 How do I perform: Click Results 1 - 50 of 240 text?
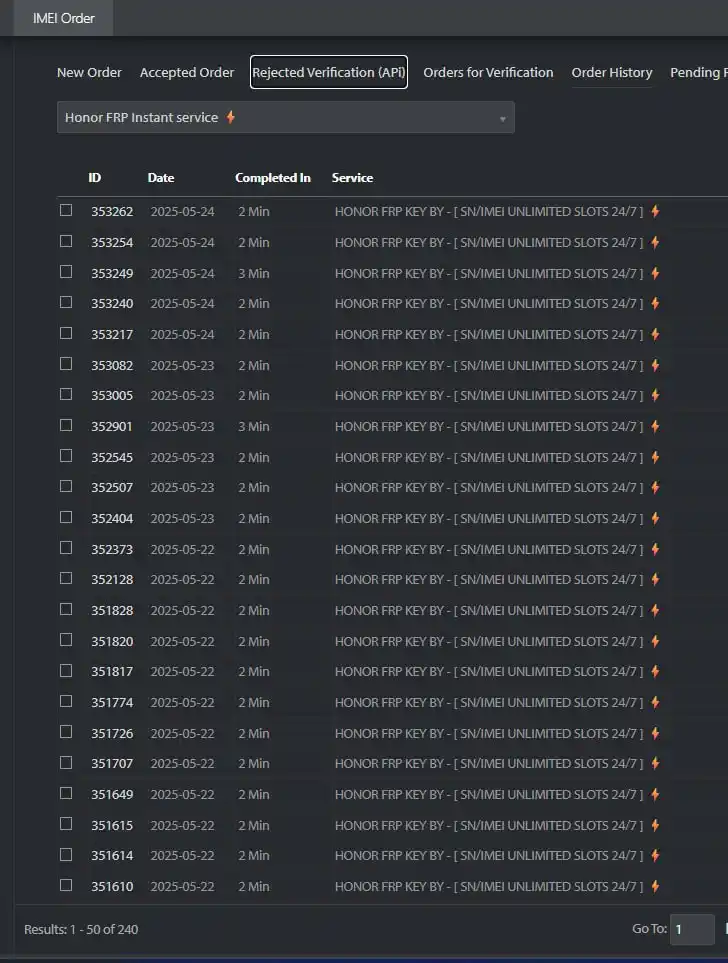point(81,929)
